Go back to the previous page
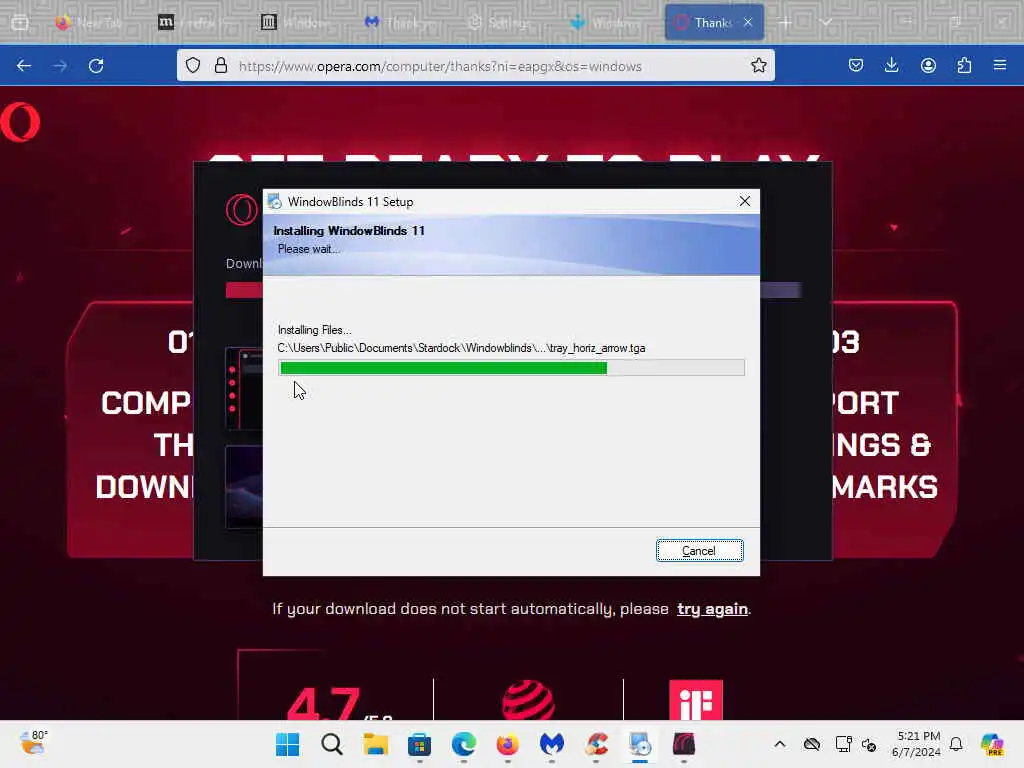The image size is (1024, 768). [24, 65]
